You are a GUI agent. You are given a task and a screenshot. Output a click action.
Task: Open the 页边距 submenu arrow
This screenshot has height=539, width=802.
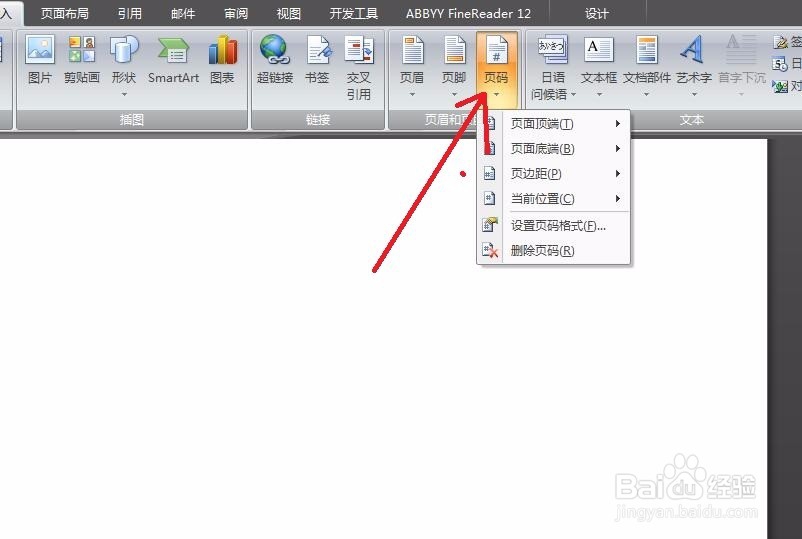[x=618, y=173]
